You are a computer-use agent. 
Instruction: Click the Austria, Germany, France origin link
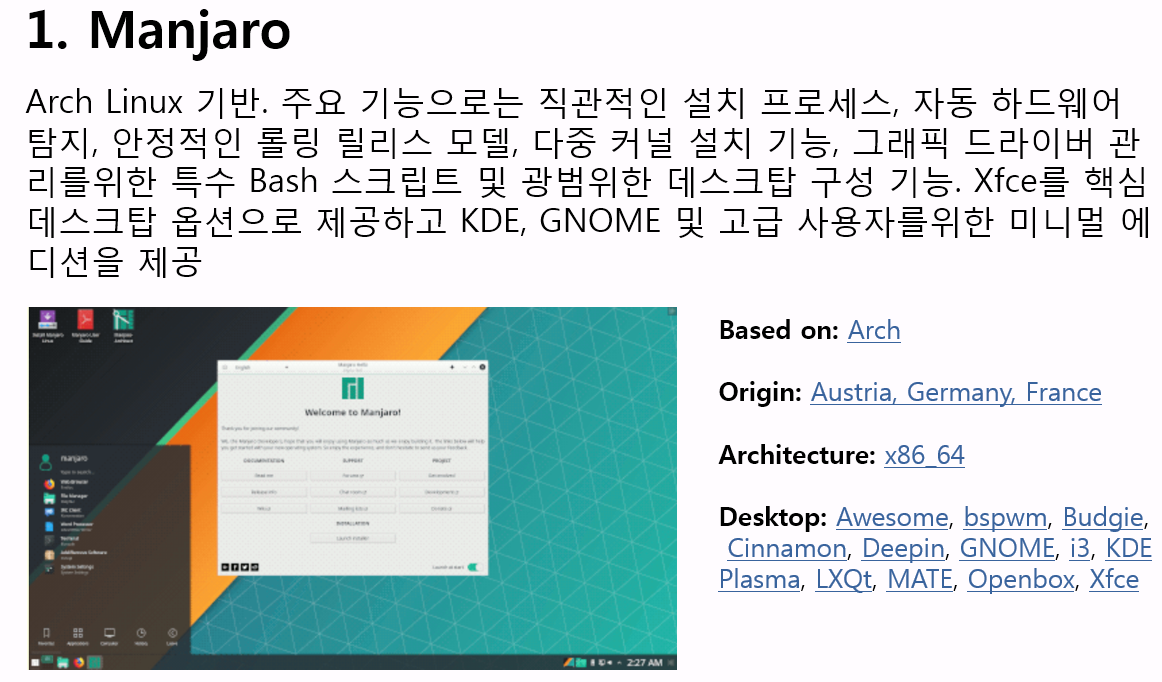[956, 392]
